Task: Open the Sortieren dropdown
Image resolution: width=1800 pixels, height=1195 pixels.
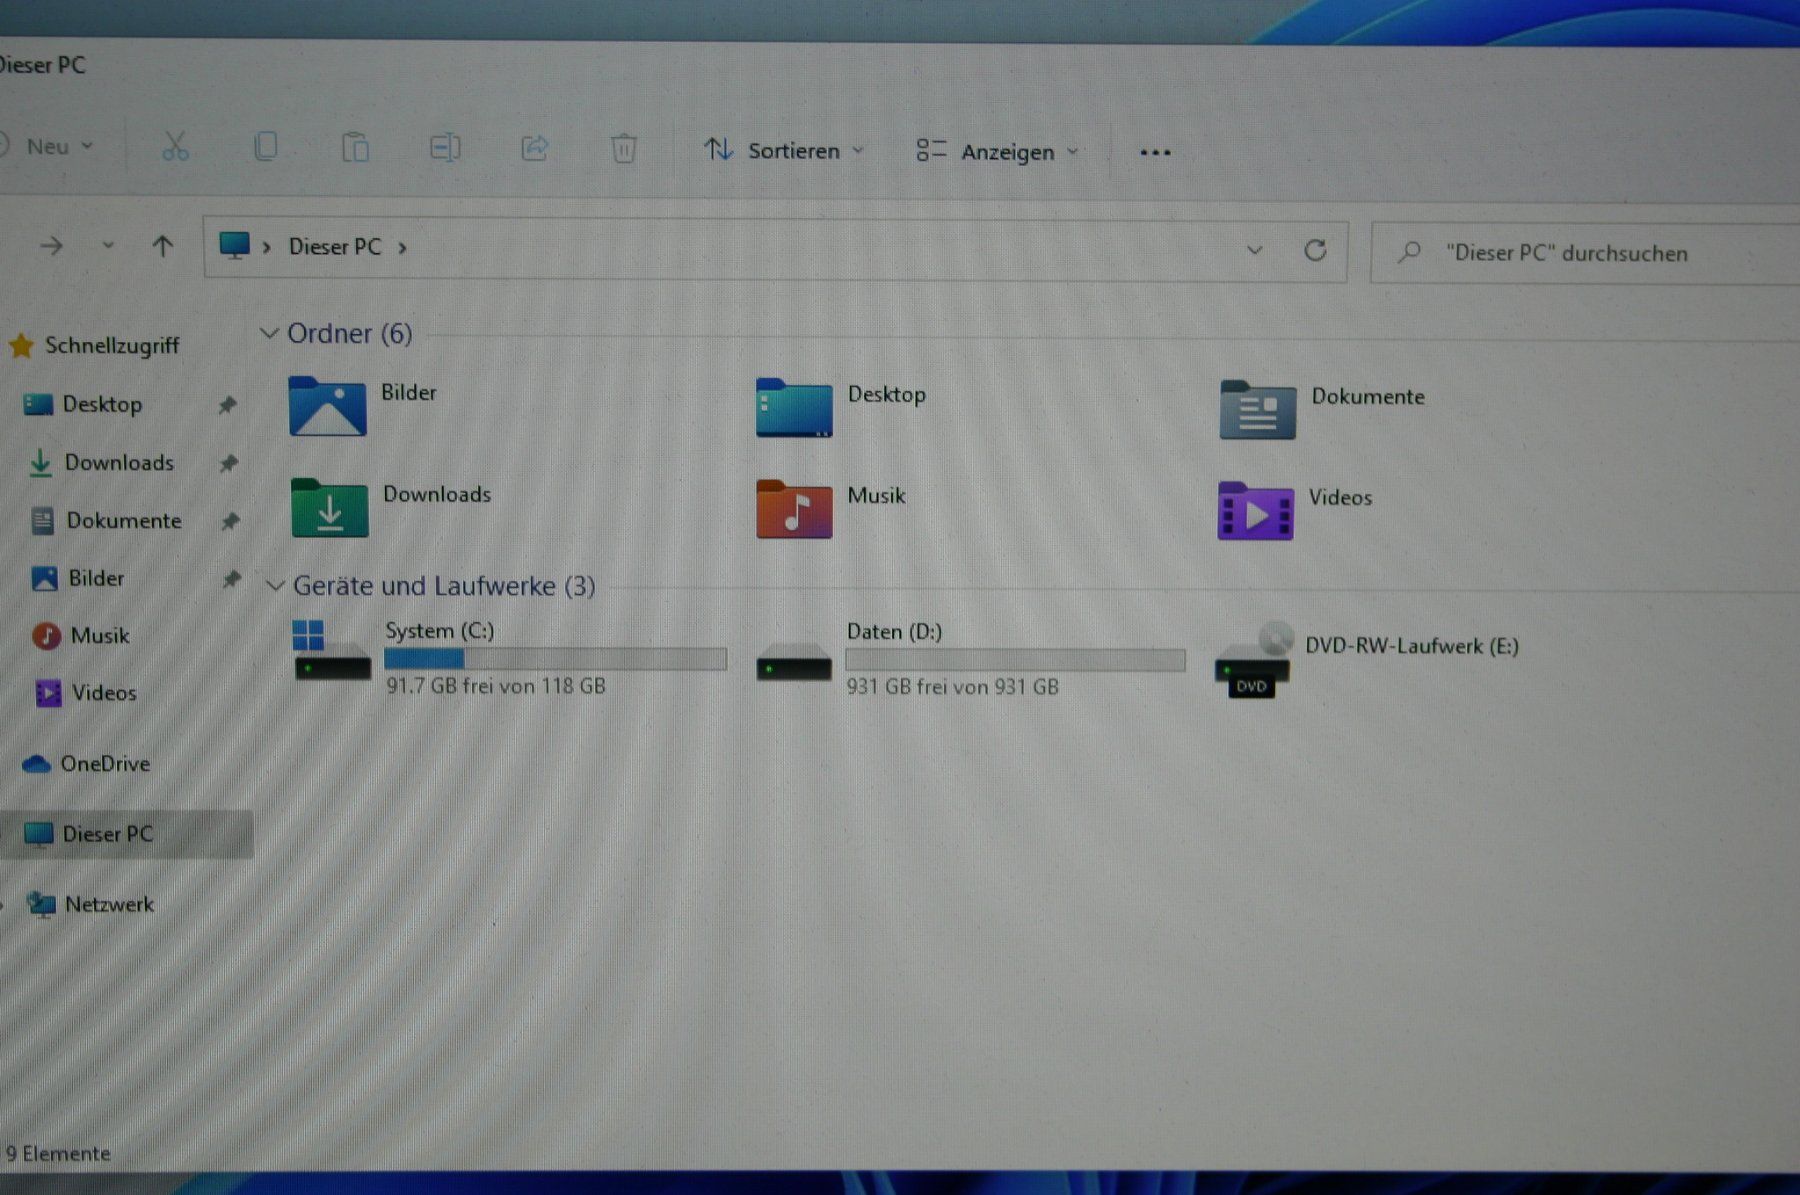Action: (x=784, y=150)
